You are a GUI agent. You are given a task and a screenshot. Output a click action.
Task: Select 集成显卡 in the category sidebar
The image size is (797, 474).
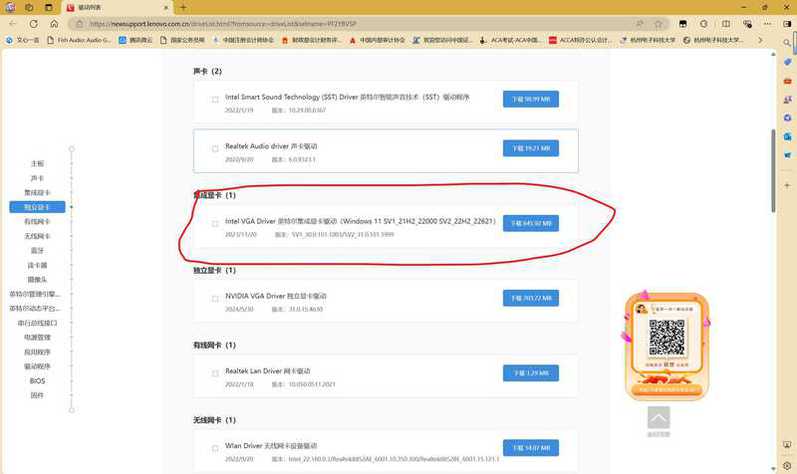[x=37, y=193]
